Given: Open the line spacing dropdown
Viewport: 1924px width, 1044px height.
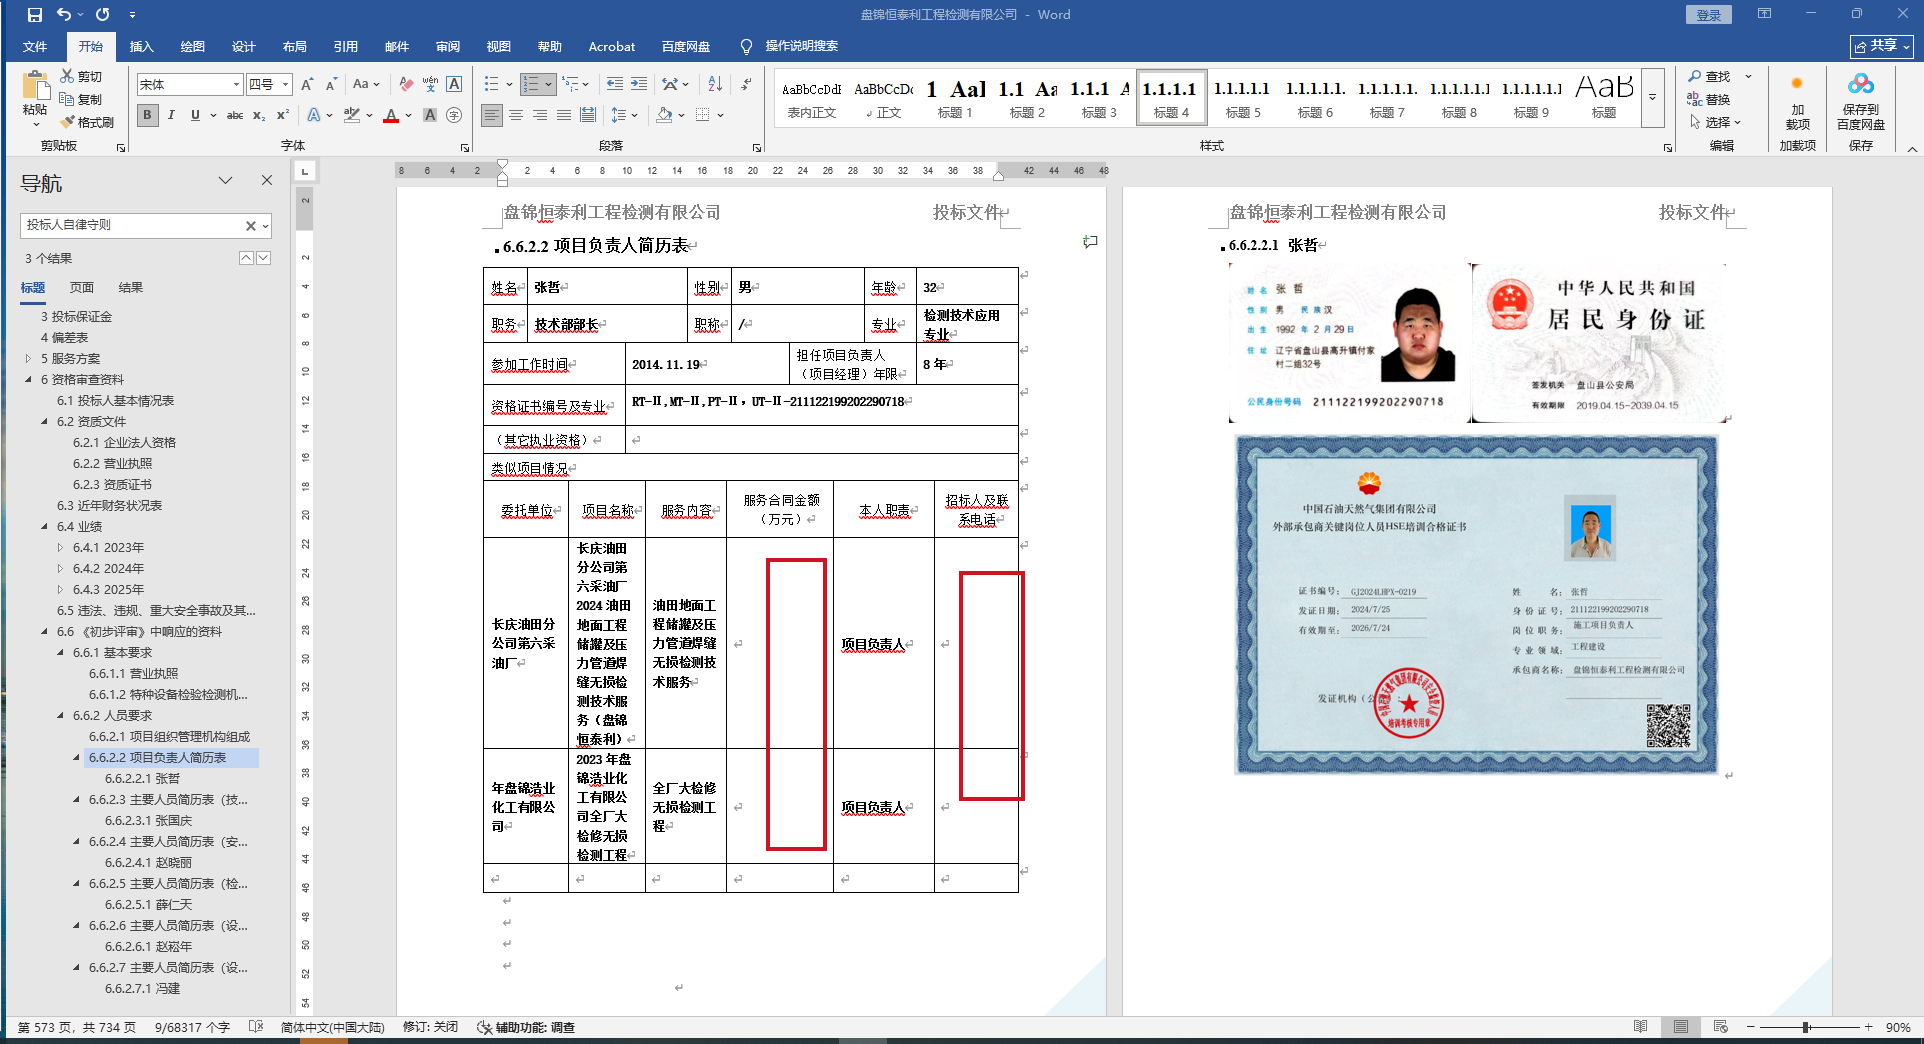Looking at the screenshot, I should (x=625, y=115).
